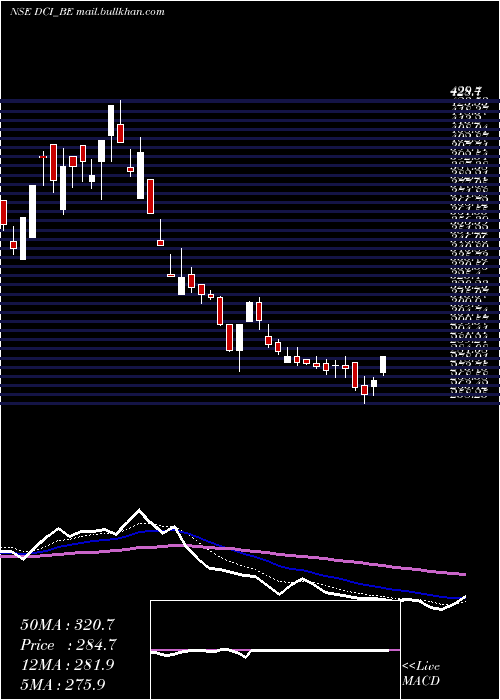Screen dimensions: 500x700
Task: Click the last white candlestick on the chart
Action: tap(383, 365)
